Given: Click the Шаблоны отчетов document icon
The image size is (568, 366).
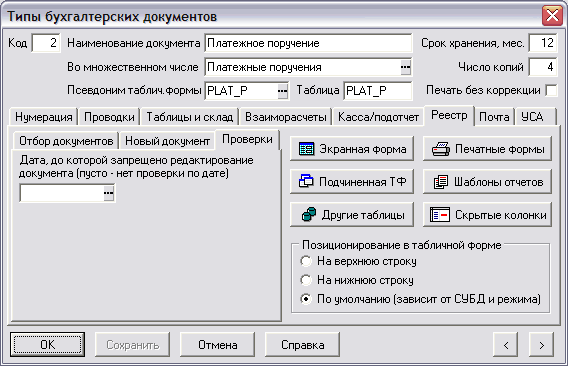Looking at the screenshot, I should 441,182.
